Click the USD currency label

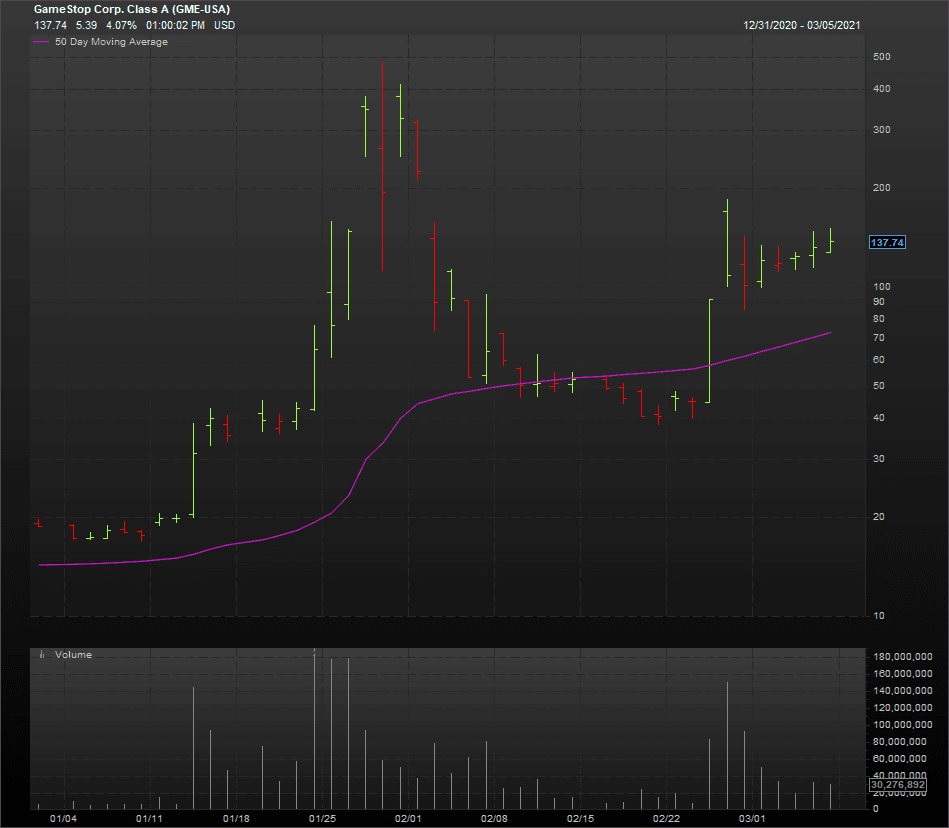(224, 24)
